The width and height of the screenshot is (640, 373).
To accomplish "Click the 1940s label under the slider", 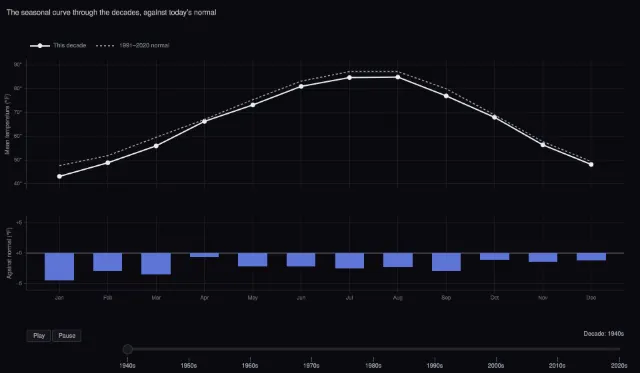I will click(127, 365).
